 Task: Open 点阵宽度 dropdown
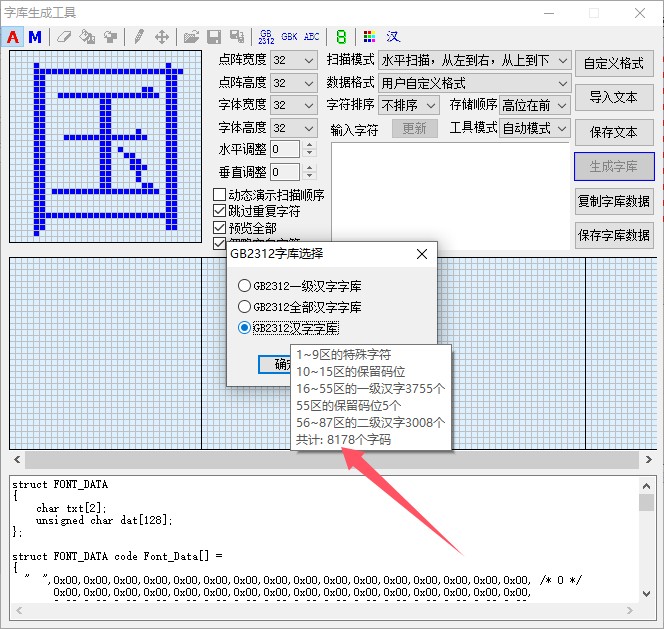pos(294,60)
